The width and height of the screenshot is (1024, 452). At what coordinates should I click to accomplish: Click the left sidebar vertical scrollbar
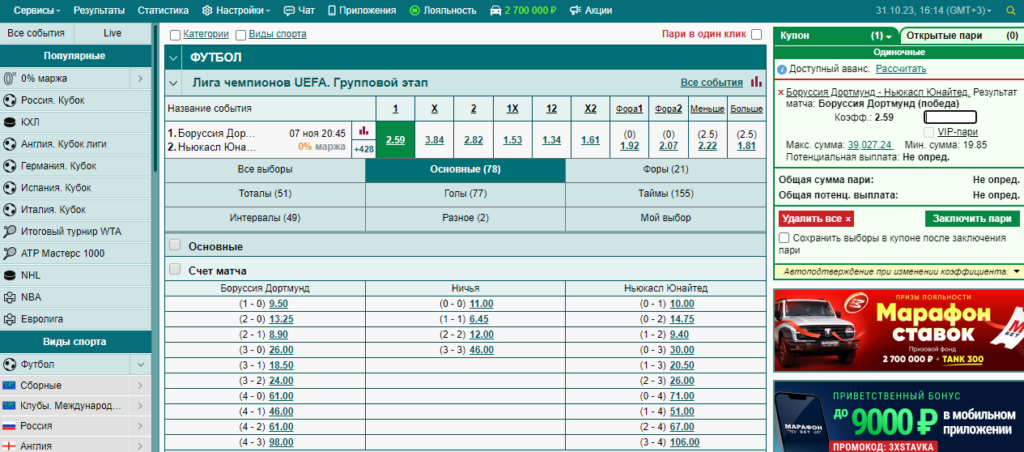pyautogui.click(x=155, y=98)
